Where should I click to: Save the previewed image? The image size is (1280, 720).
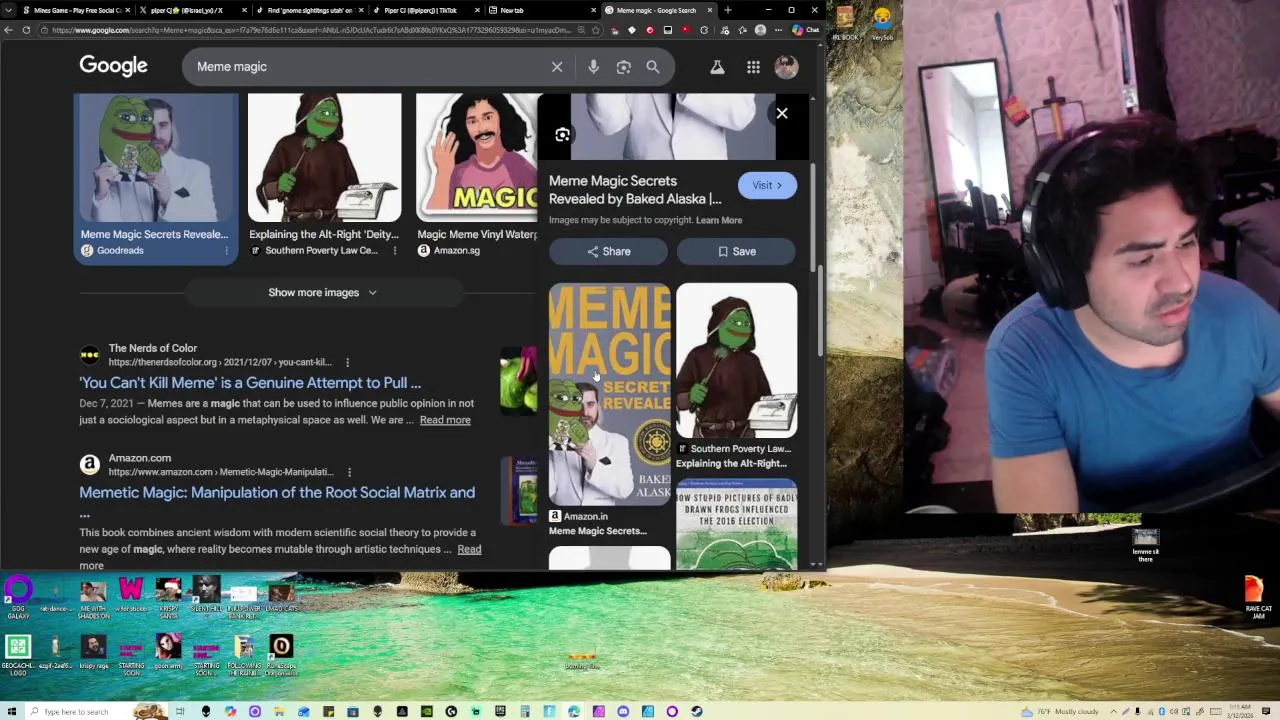click(737, 251)
